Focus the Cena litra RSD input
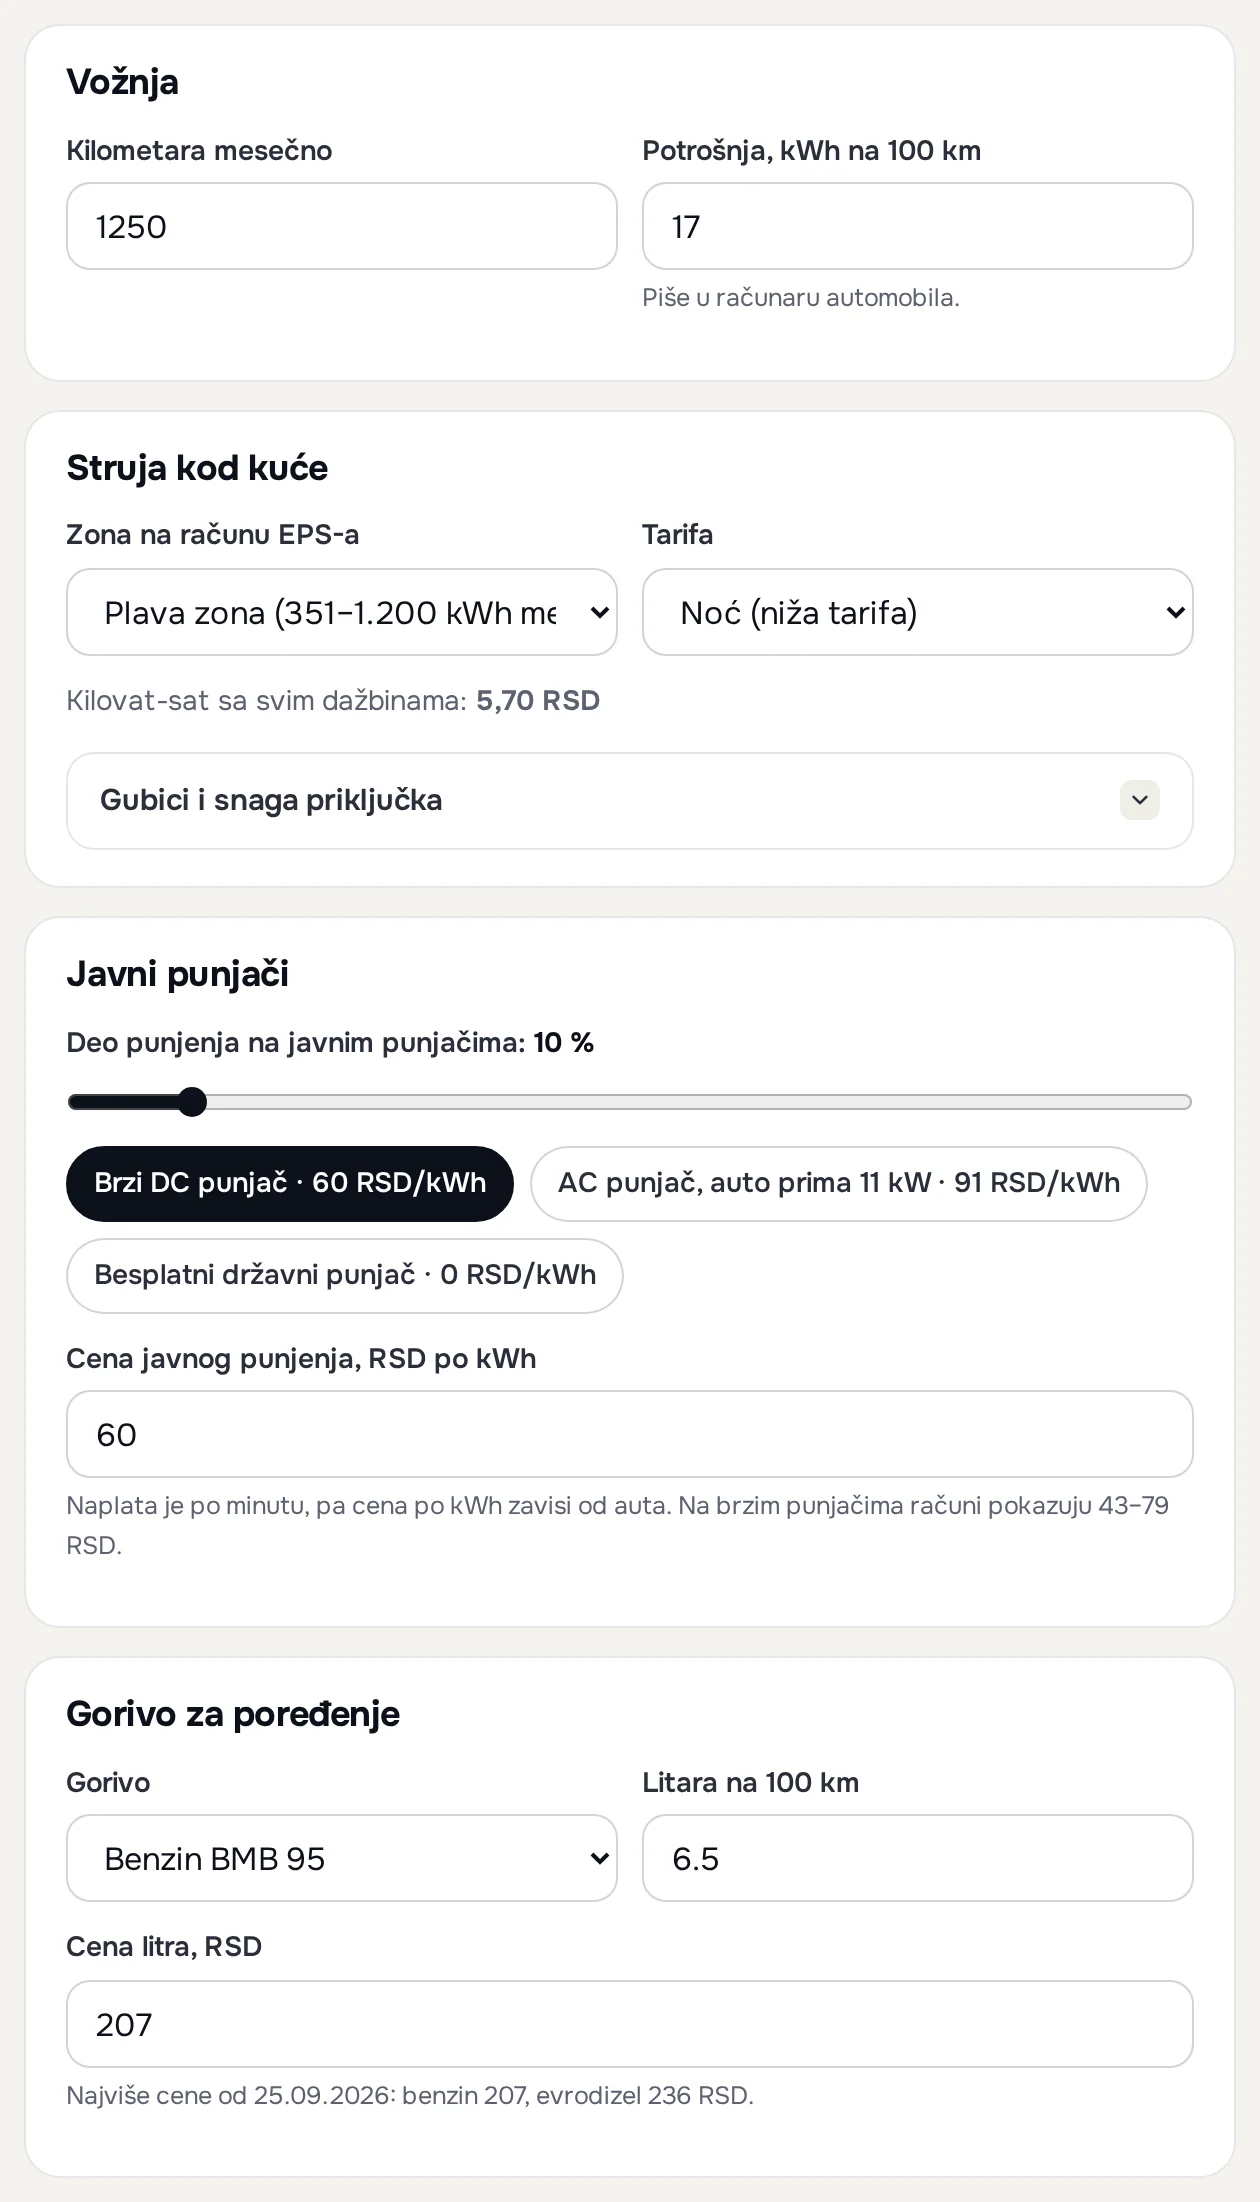Screen dimensions: 1260x2202 click(x=630, y=2024)
